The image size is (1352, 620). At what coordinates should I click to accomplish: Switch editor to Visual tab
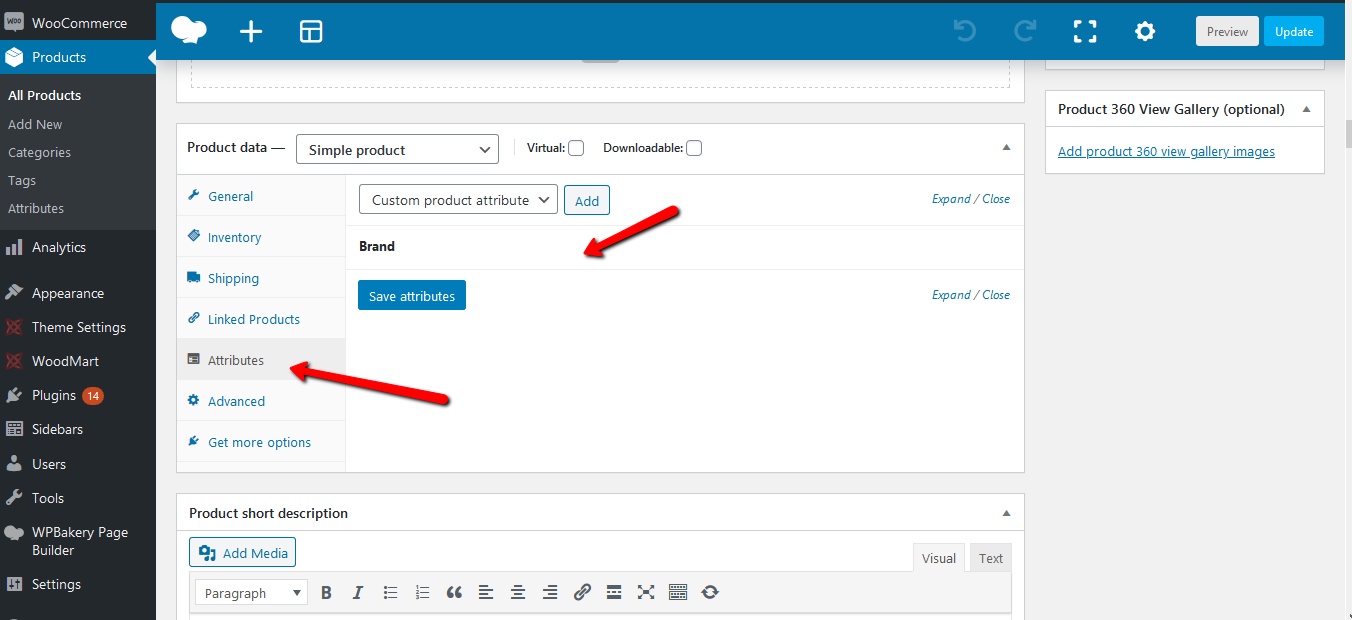click(939, 558)
